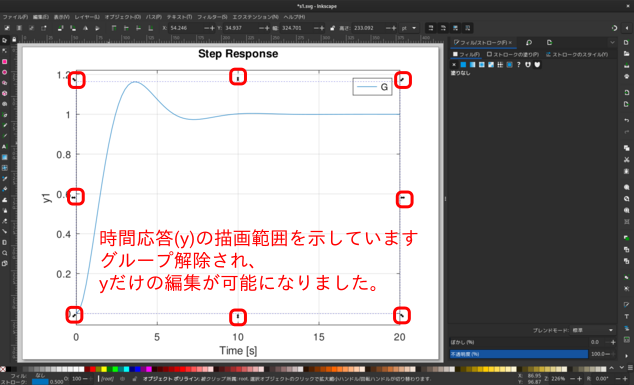Click the yellow palette color swatch
This screenshot has width=634, height=385.
tap(104, 369)
